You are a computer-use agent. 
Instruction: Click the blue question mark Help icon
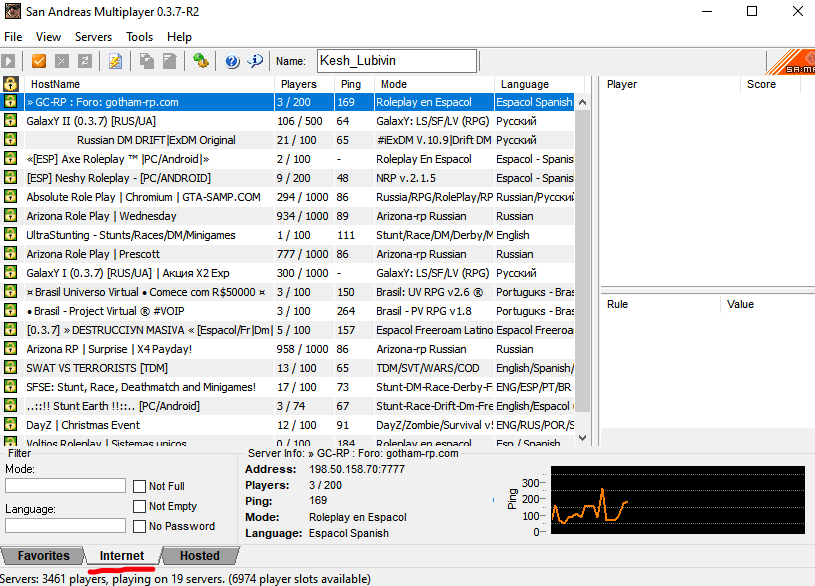tap(232, 61)
